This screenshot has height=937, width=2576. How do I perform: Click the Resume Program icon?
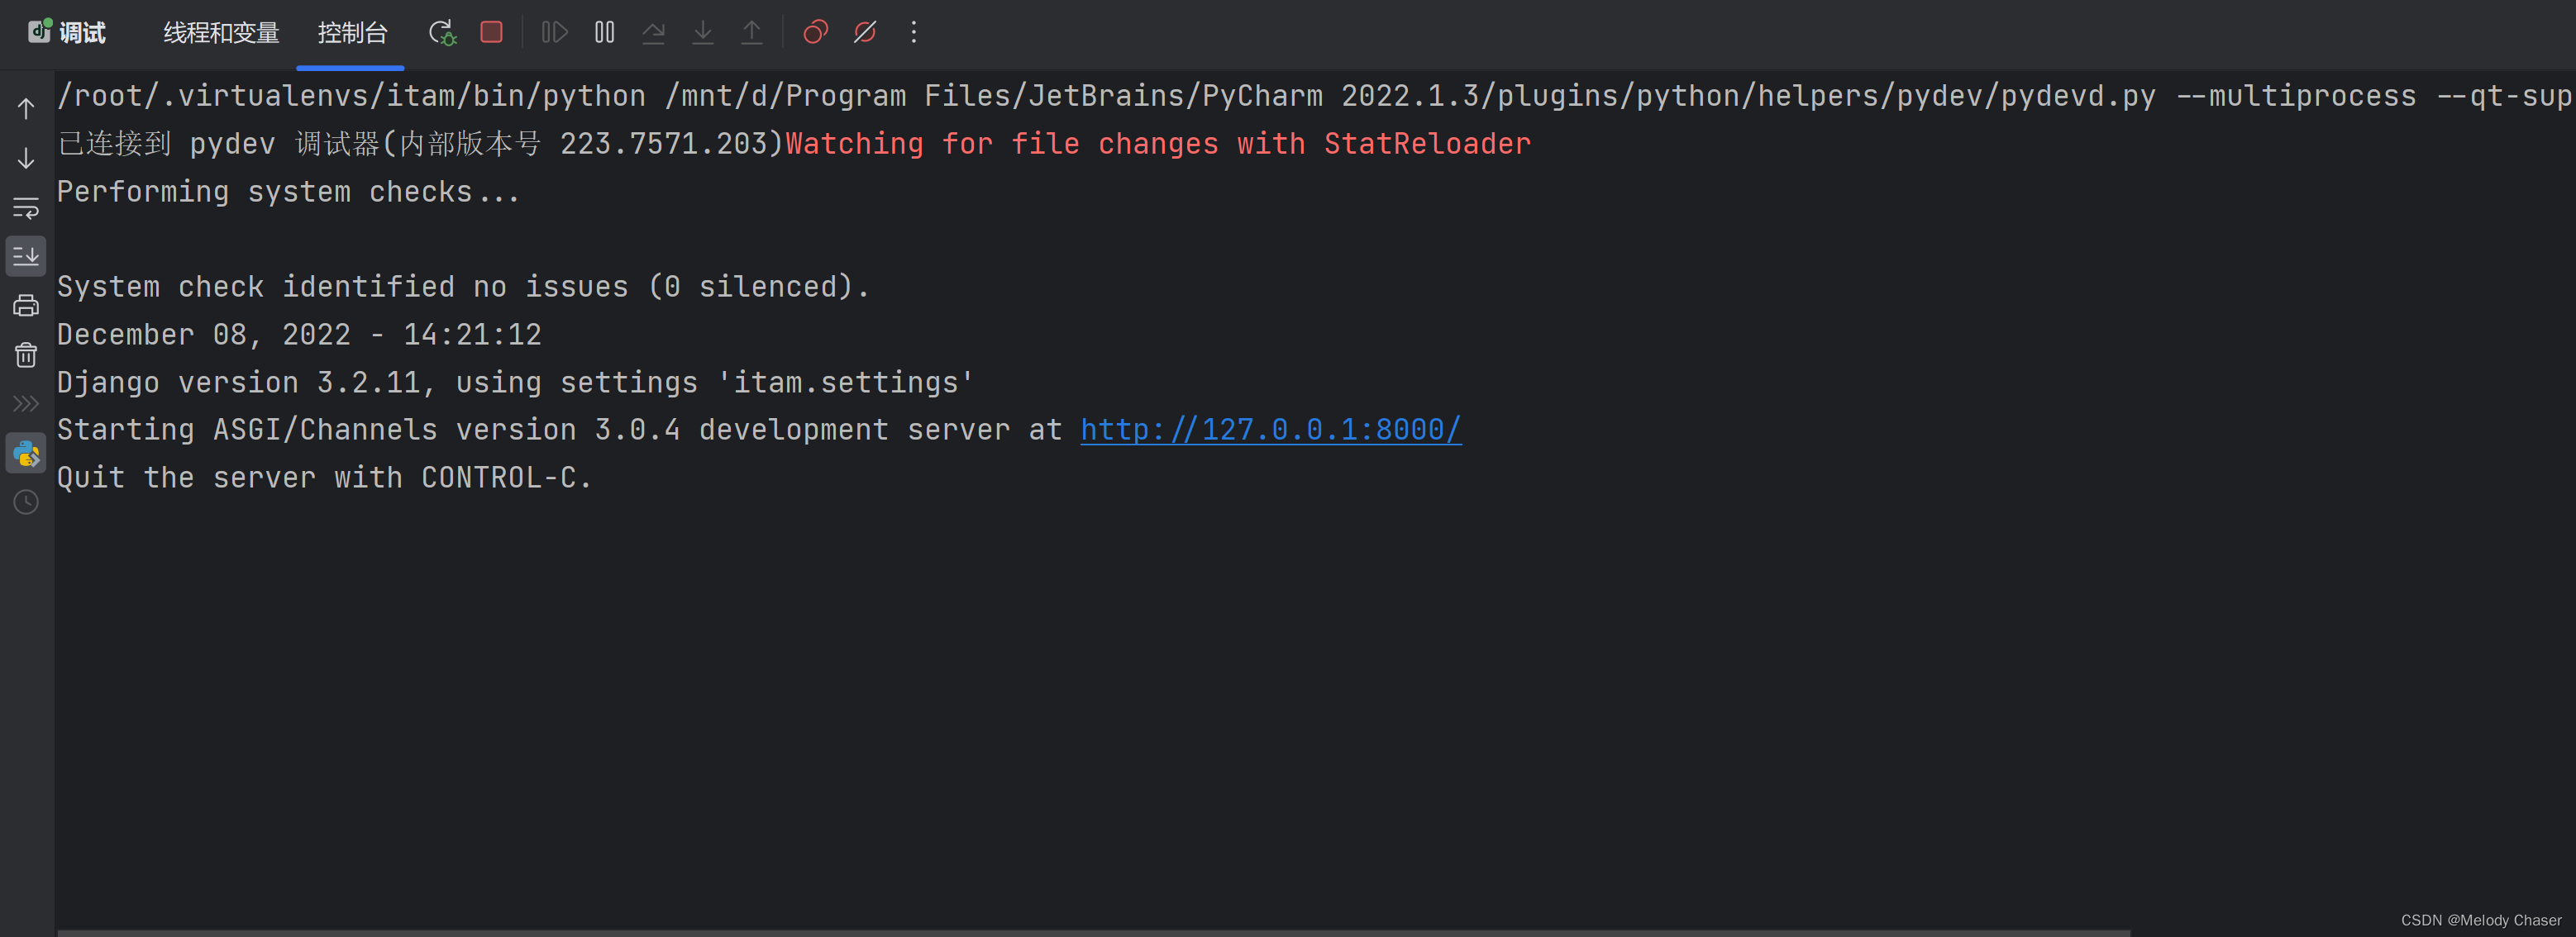(x=554, y=33)
